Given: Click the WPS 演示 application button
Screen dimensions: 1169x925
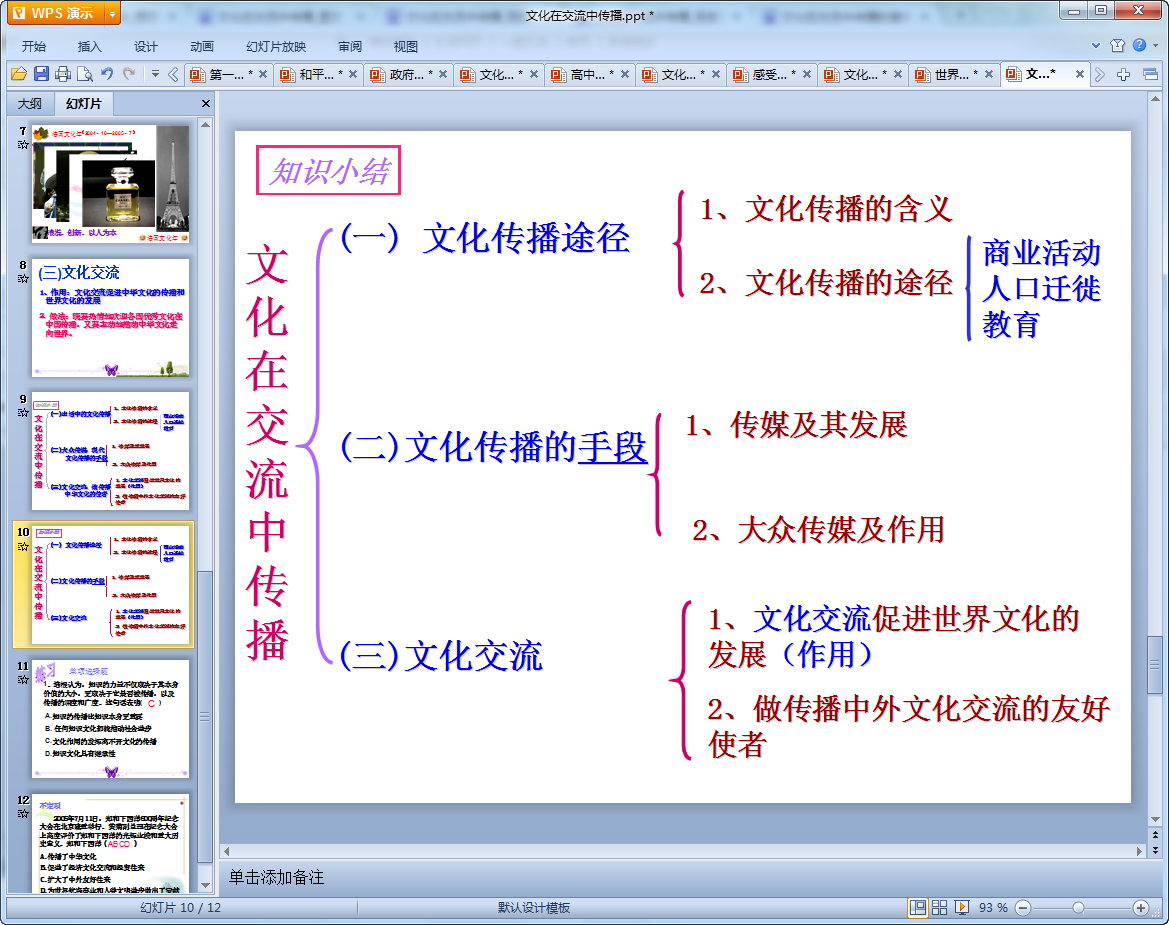Looking at the screenshot, I should (x=56, y=13).
